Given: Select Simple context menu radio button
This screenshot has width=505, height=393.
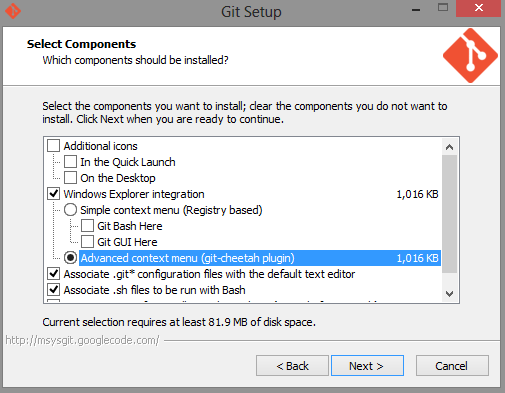Looking at the screenshot, I should click(x=70, y=210).
